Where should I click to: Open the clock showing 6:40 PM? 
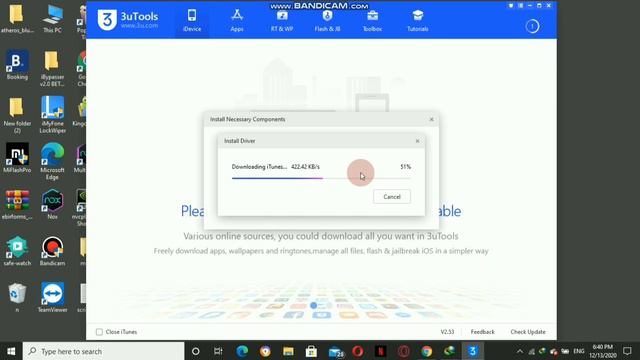603,351
